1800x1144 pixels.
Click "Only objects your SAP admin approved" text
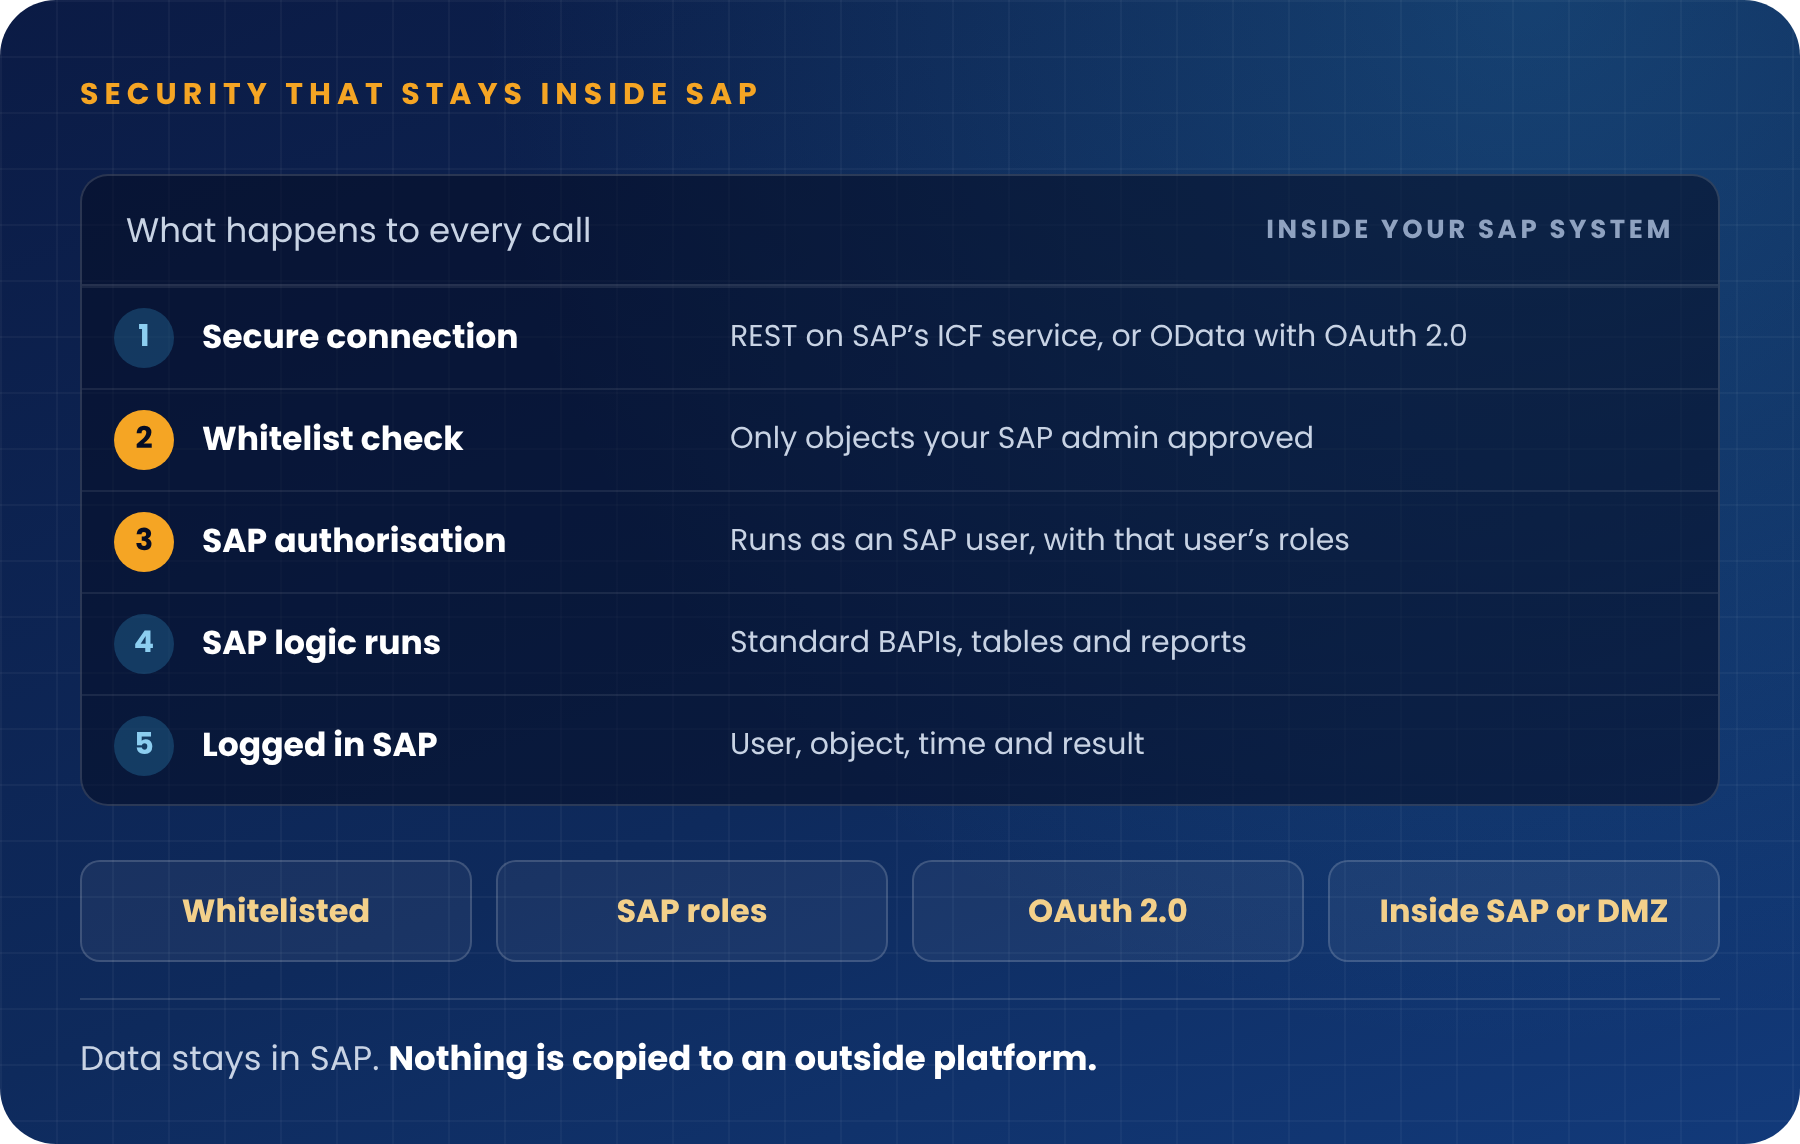click(x=1021, y=438)
